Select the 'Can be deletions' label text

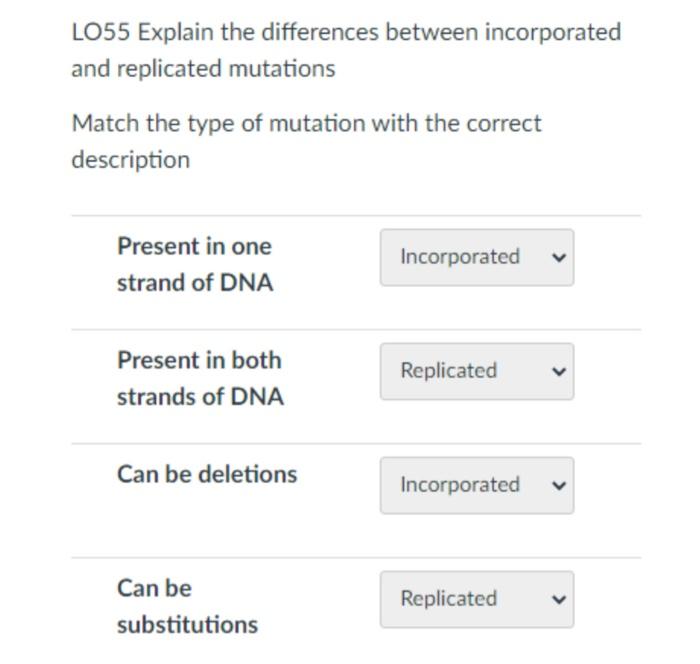pyautogui.click(x=207, y=474)
